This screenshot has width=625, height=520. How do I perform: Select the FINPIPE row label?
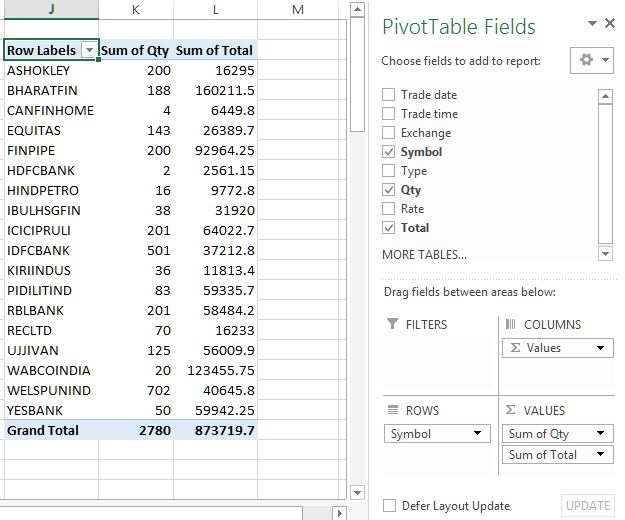[51, 150]
